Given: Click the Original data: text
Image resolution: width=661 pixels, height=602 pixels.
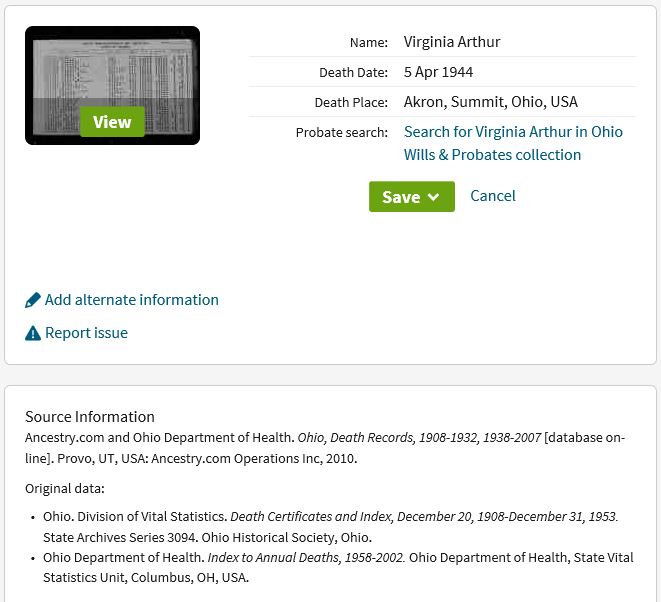Looking at the screenshot, I should [64, 489].
